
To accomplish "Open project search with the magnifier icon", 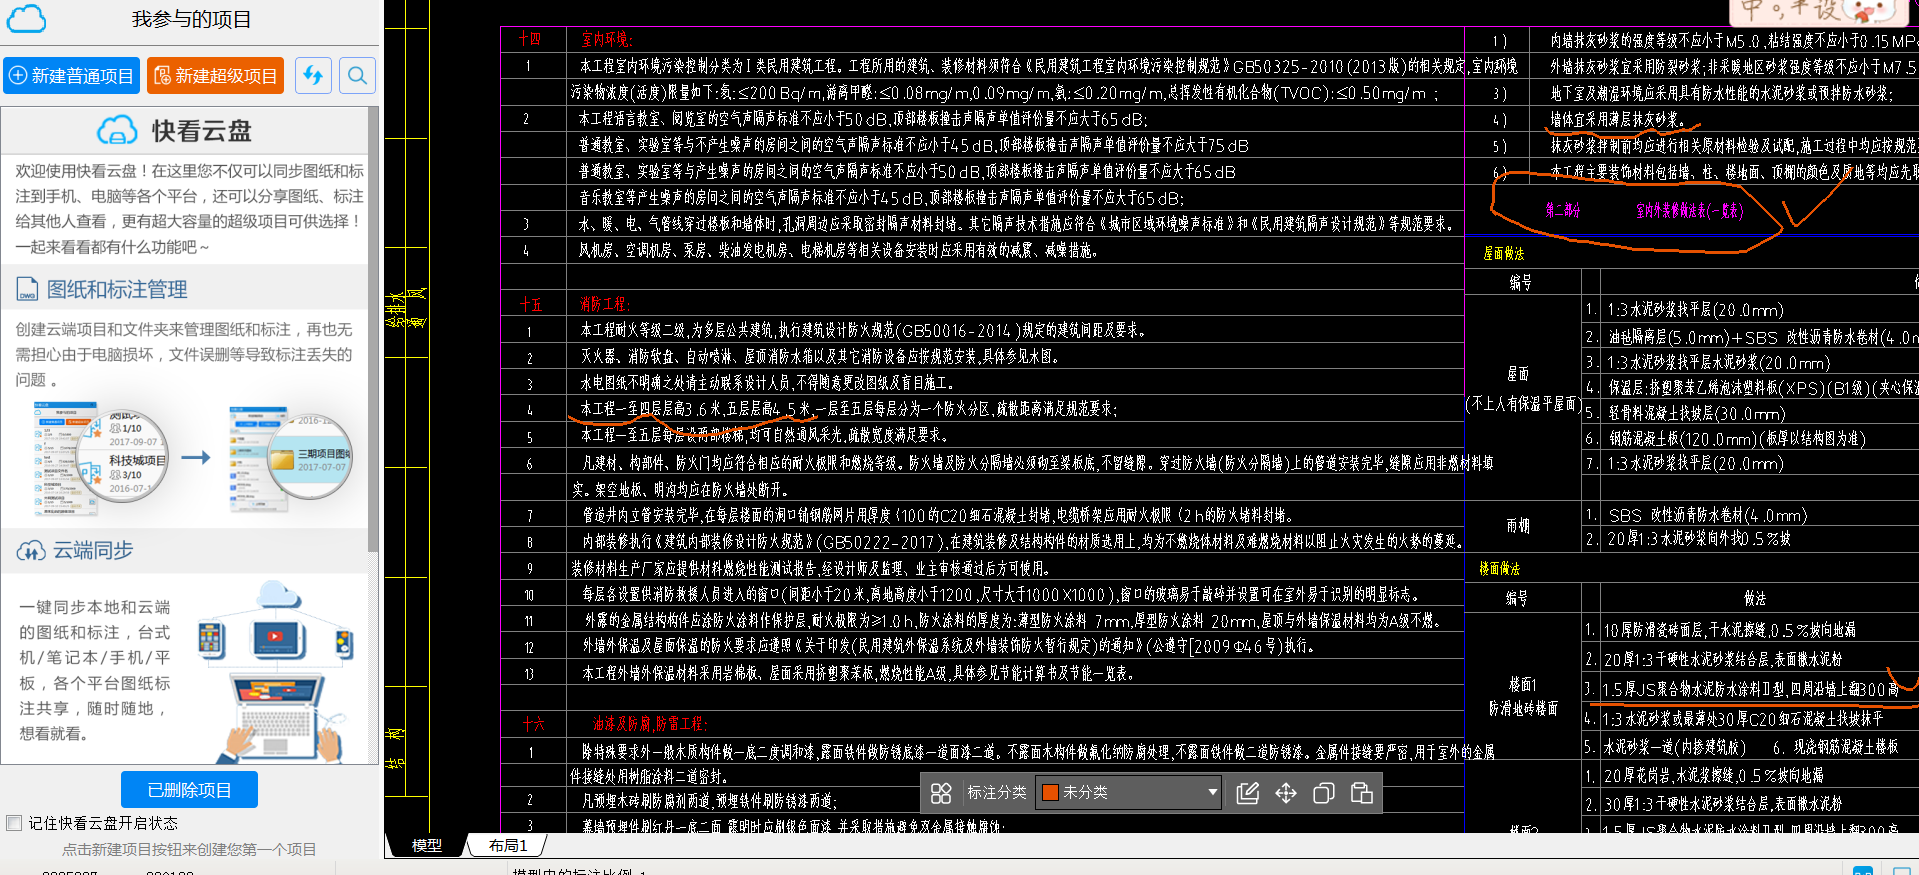I will click(357, 76).
